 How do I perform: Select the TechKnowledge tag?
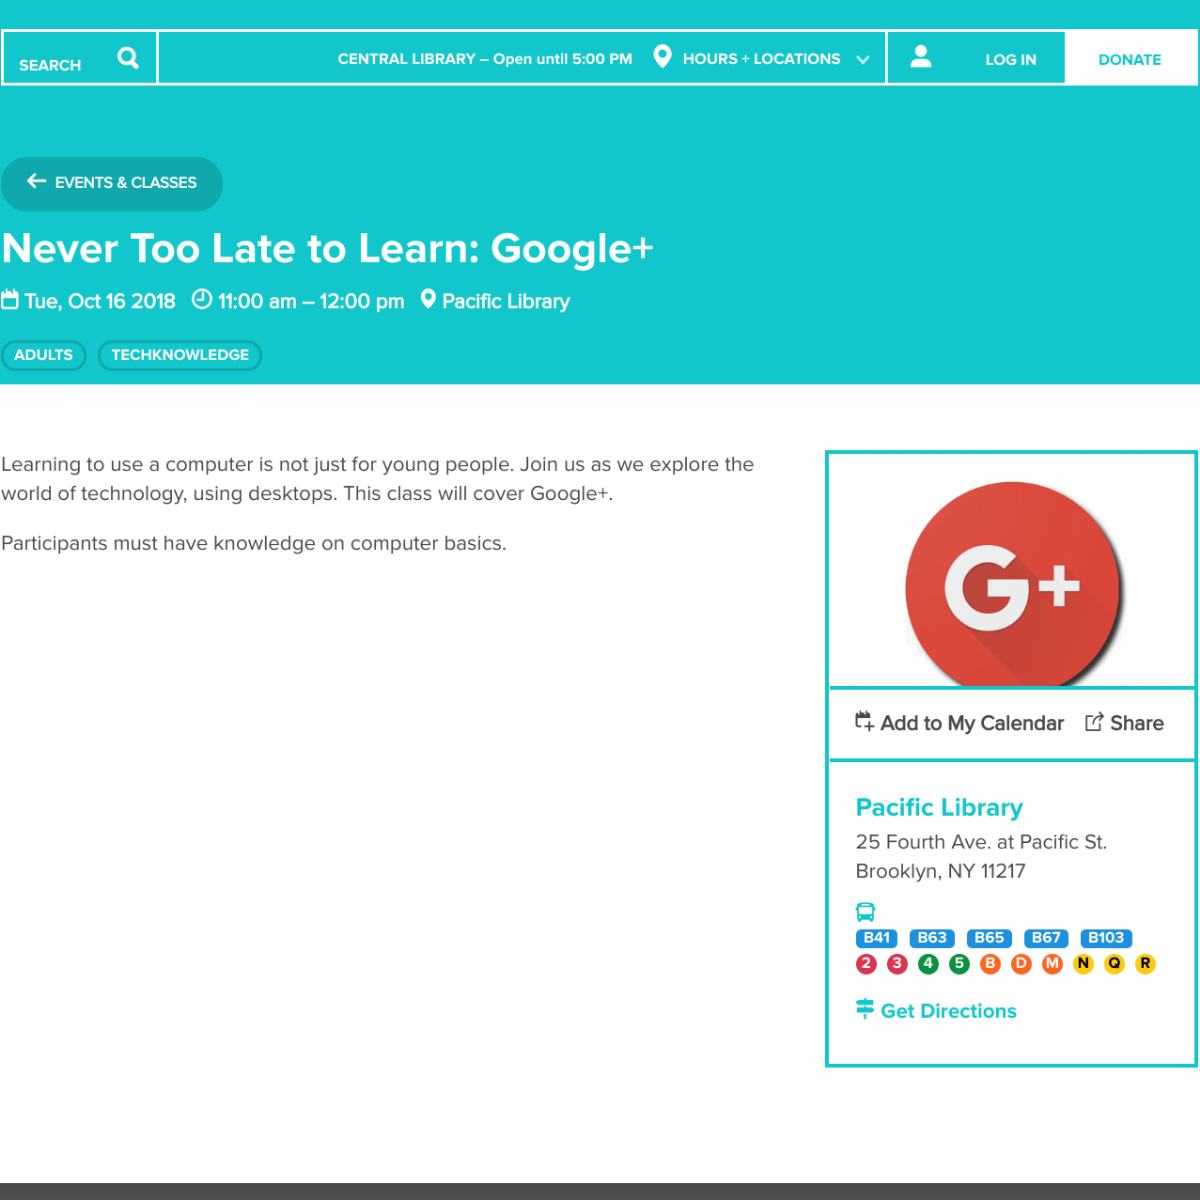point(180,355)
